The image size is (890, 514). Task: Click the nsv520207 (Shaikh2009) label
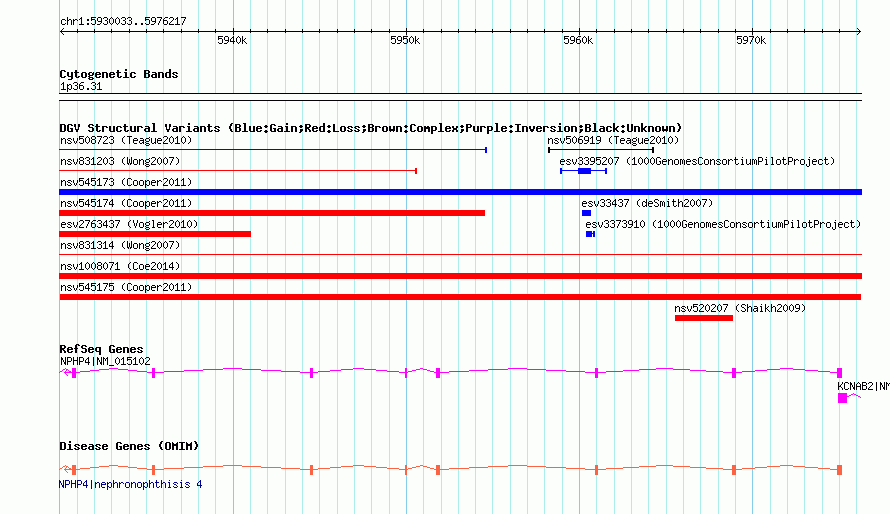pyautogui.click(x=740, y=308)
